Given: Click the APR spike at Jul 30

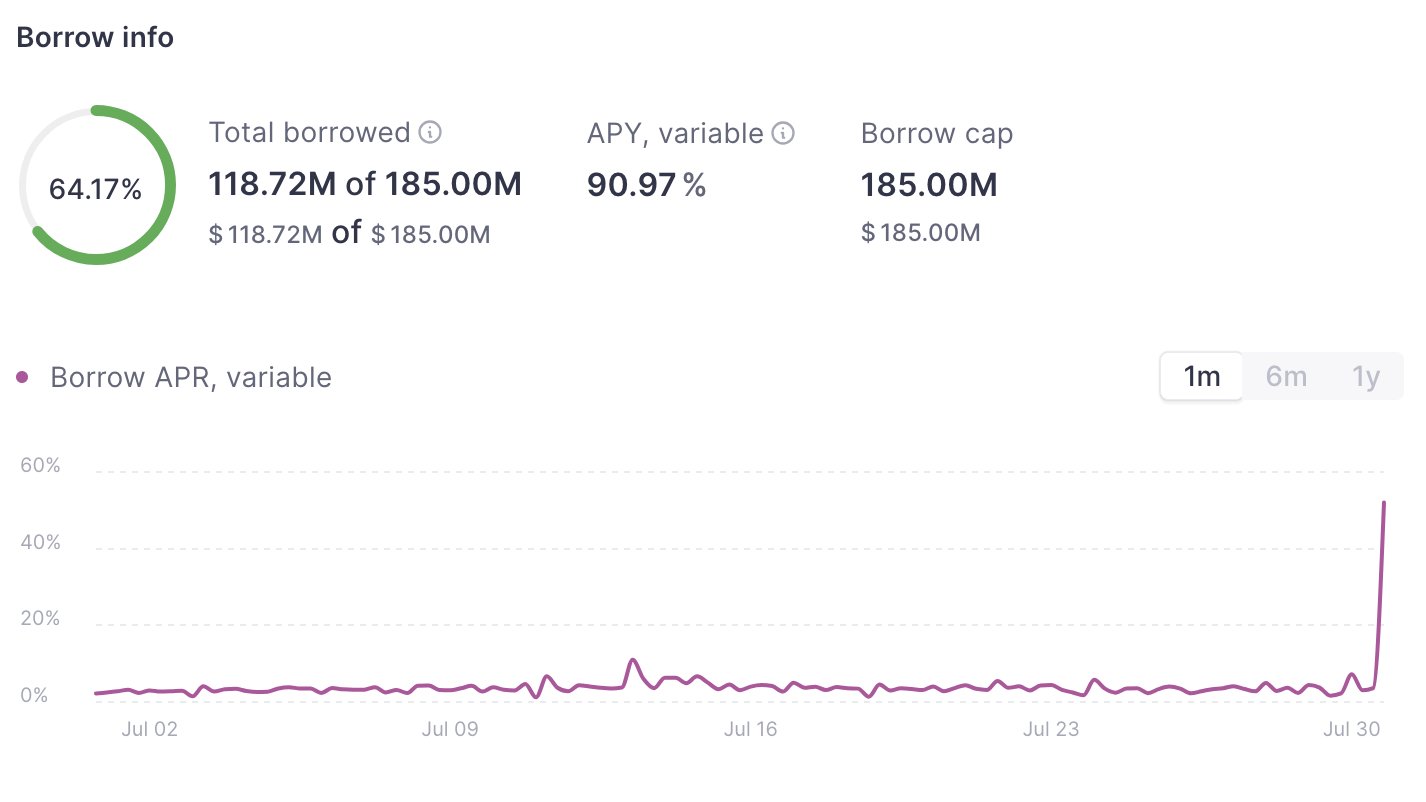Looking at the screenshot, I should 1384,503.
